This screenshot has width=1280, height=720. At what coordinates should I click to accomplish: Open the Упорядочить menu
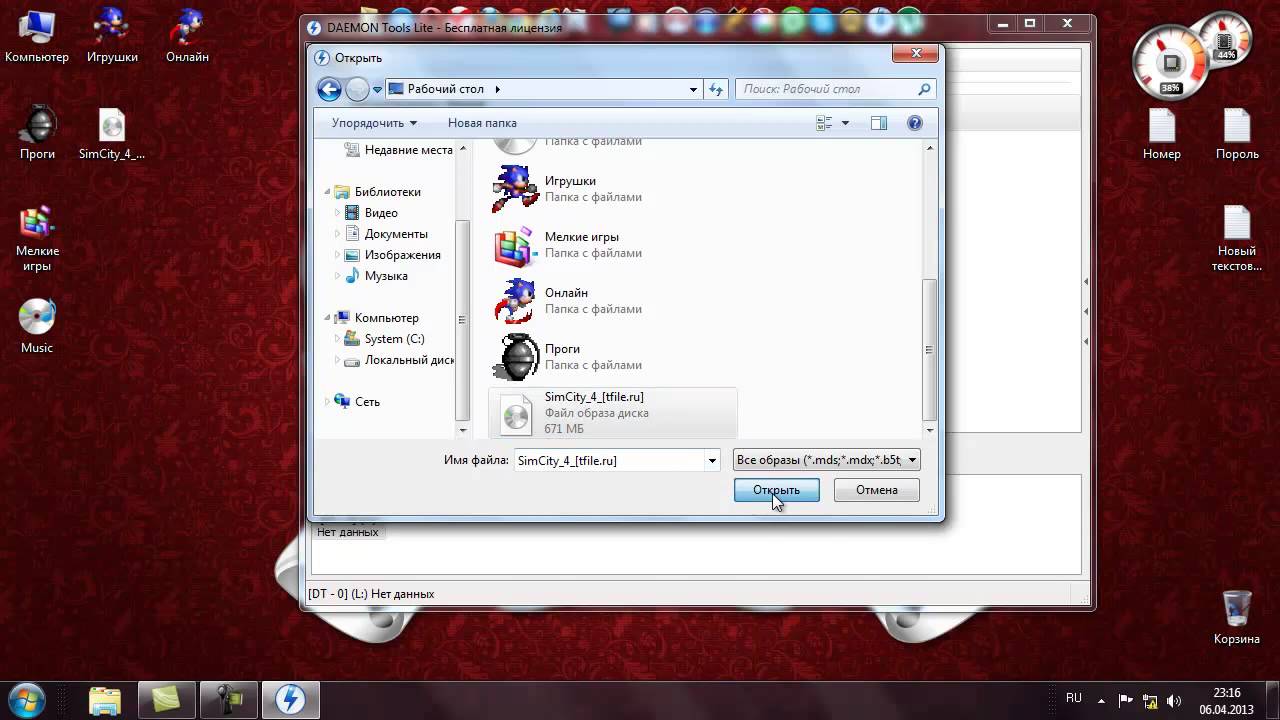click(x=374, y=123)
